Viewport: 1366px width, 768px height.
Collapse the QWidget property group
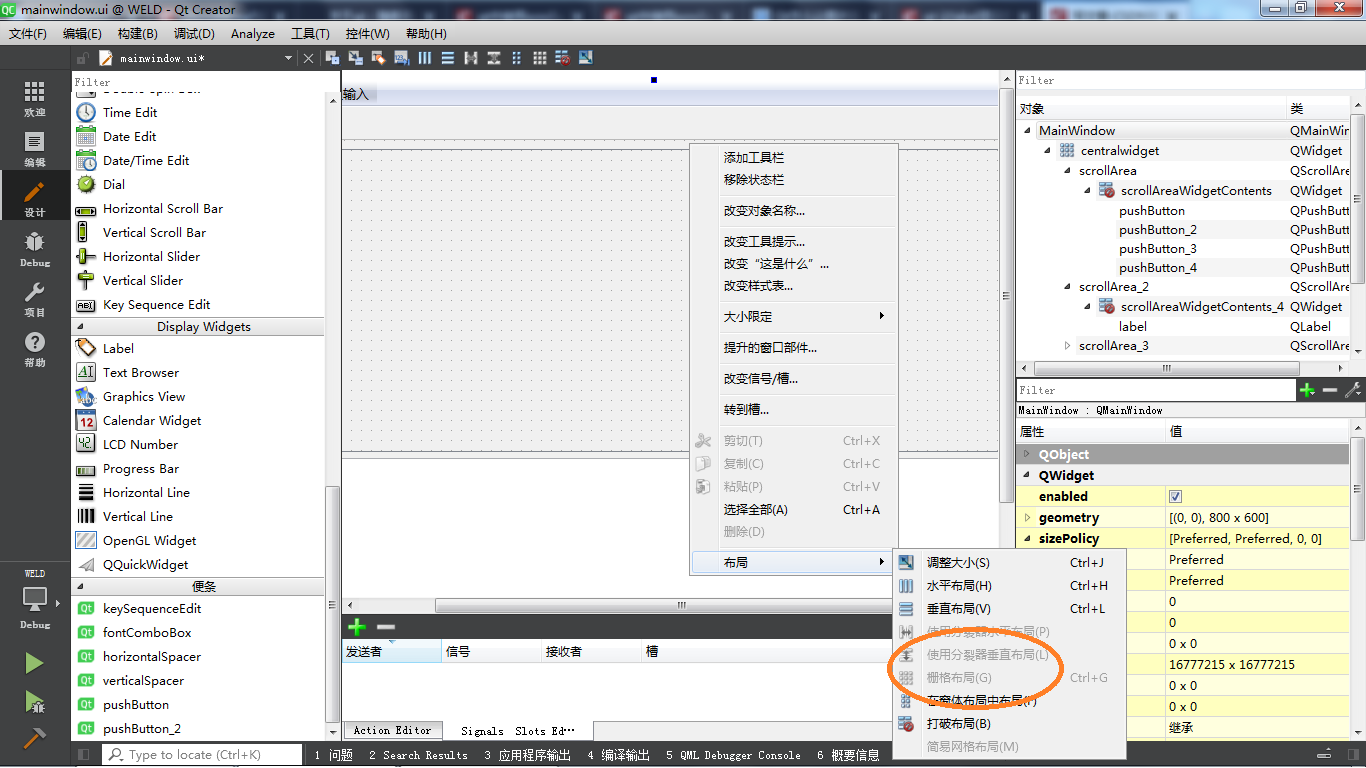click(1026, 476)
